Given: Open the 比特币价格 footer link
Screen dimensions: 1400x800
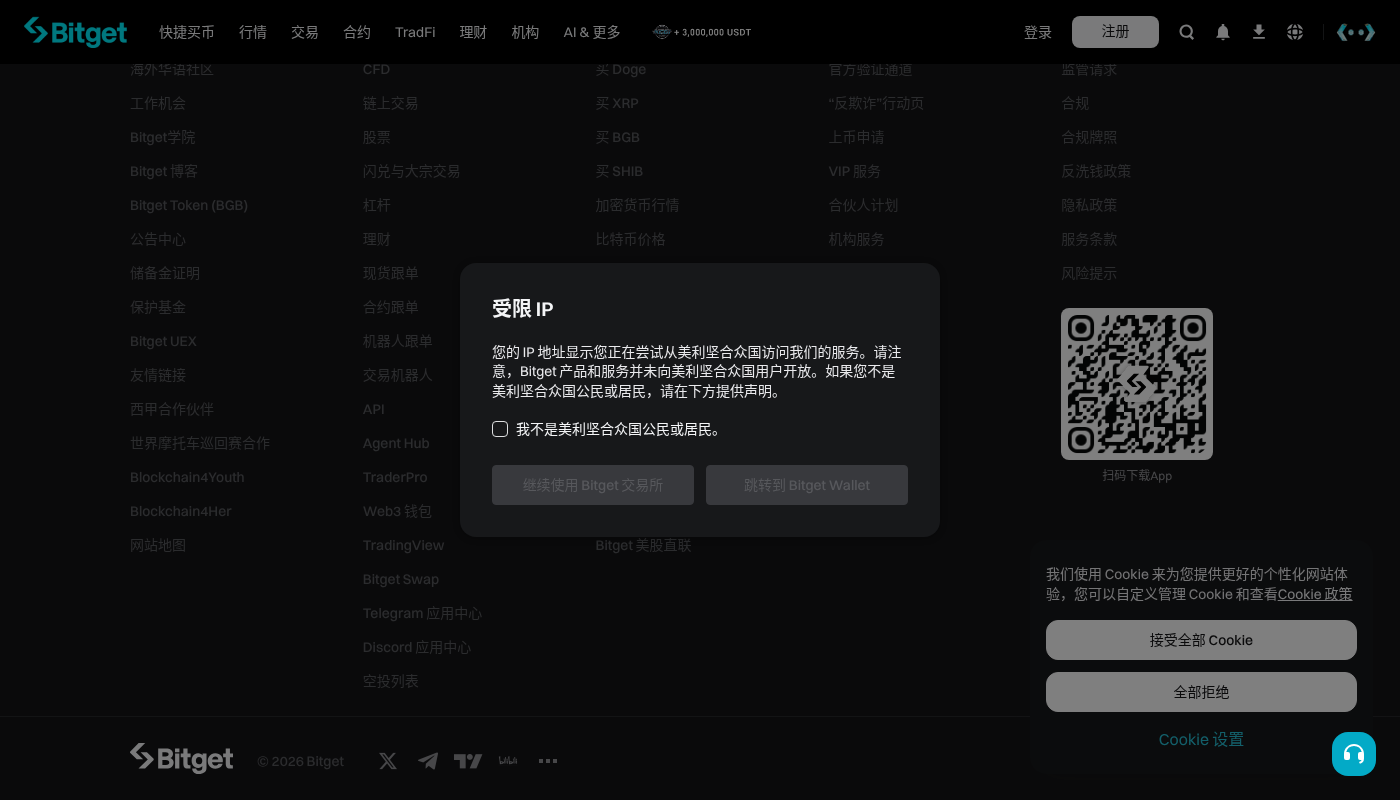Looking at the screenshot, I should point(631,239).
